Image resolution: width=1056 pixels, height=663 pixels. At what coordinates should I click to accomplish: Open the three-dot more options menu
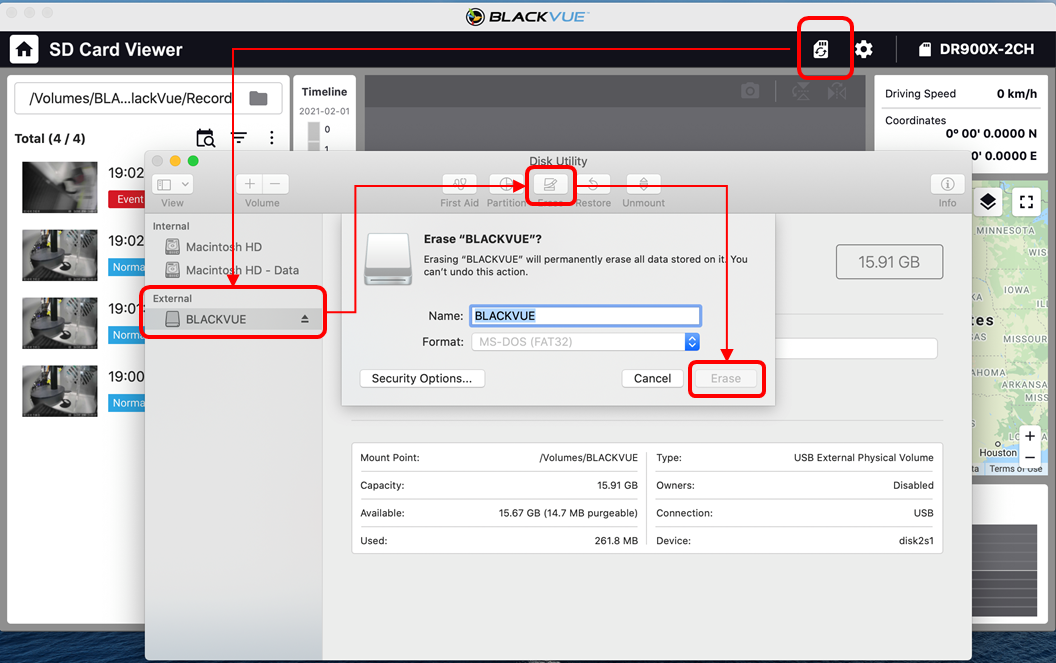tap(271, 138)
